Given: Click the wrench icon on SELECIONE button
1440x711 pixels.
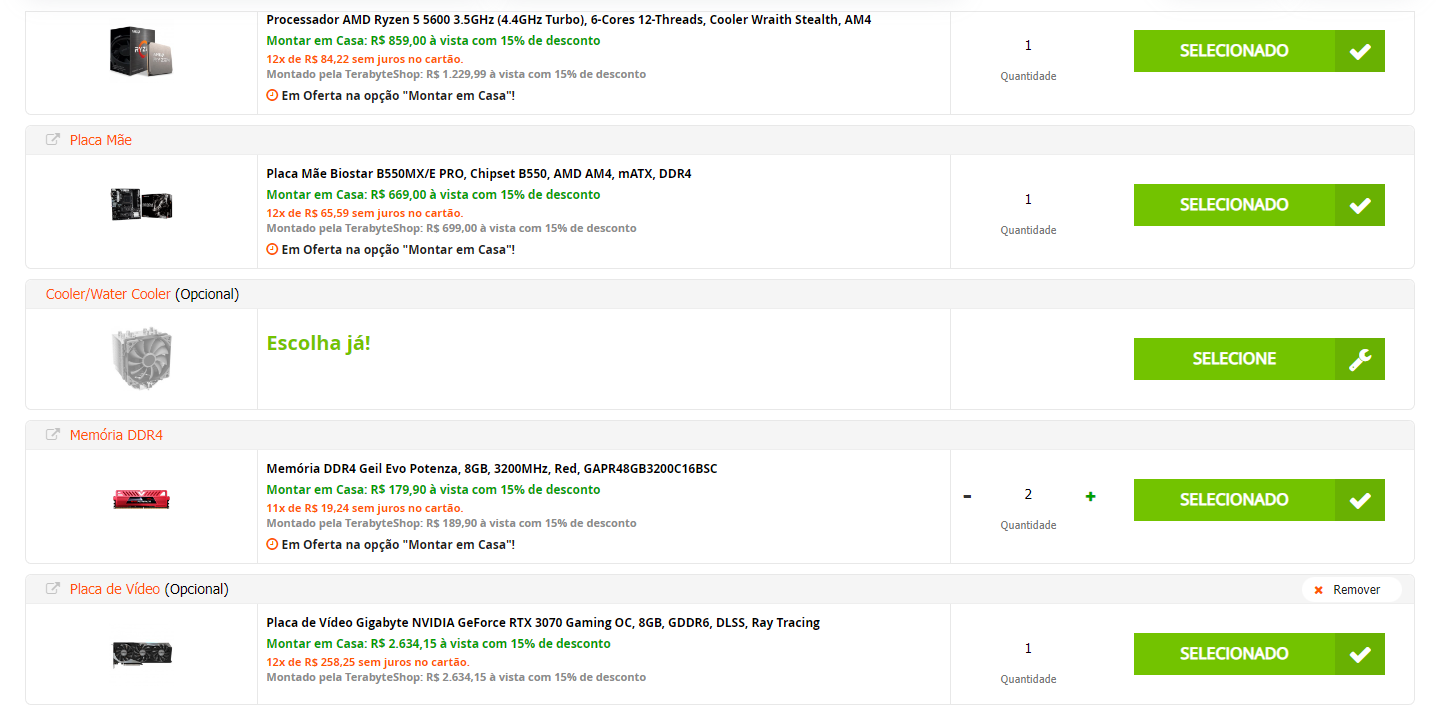Looking at the screenshot, I should 1360,359.
